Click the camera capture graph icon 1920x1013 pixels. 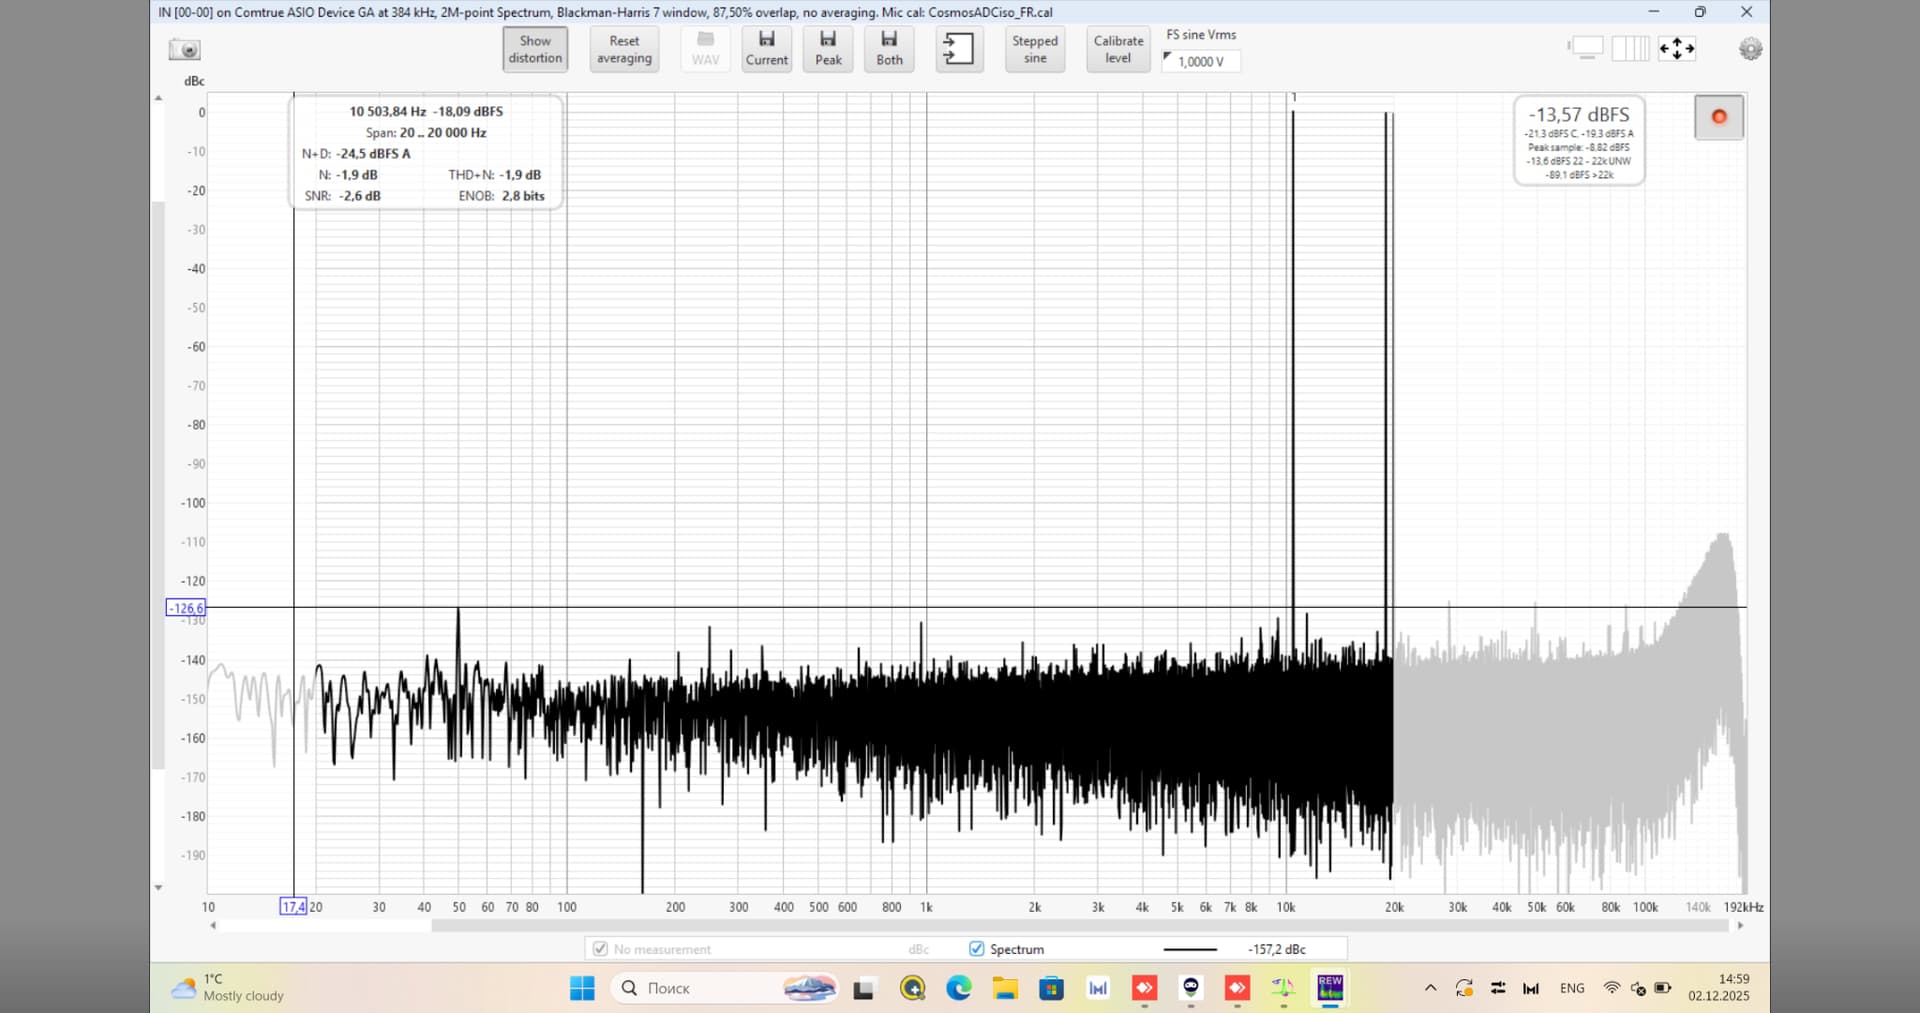[x=185, y=50]
